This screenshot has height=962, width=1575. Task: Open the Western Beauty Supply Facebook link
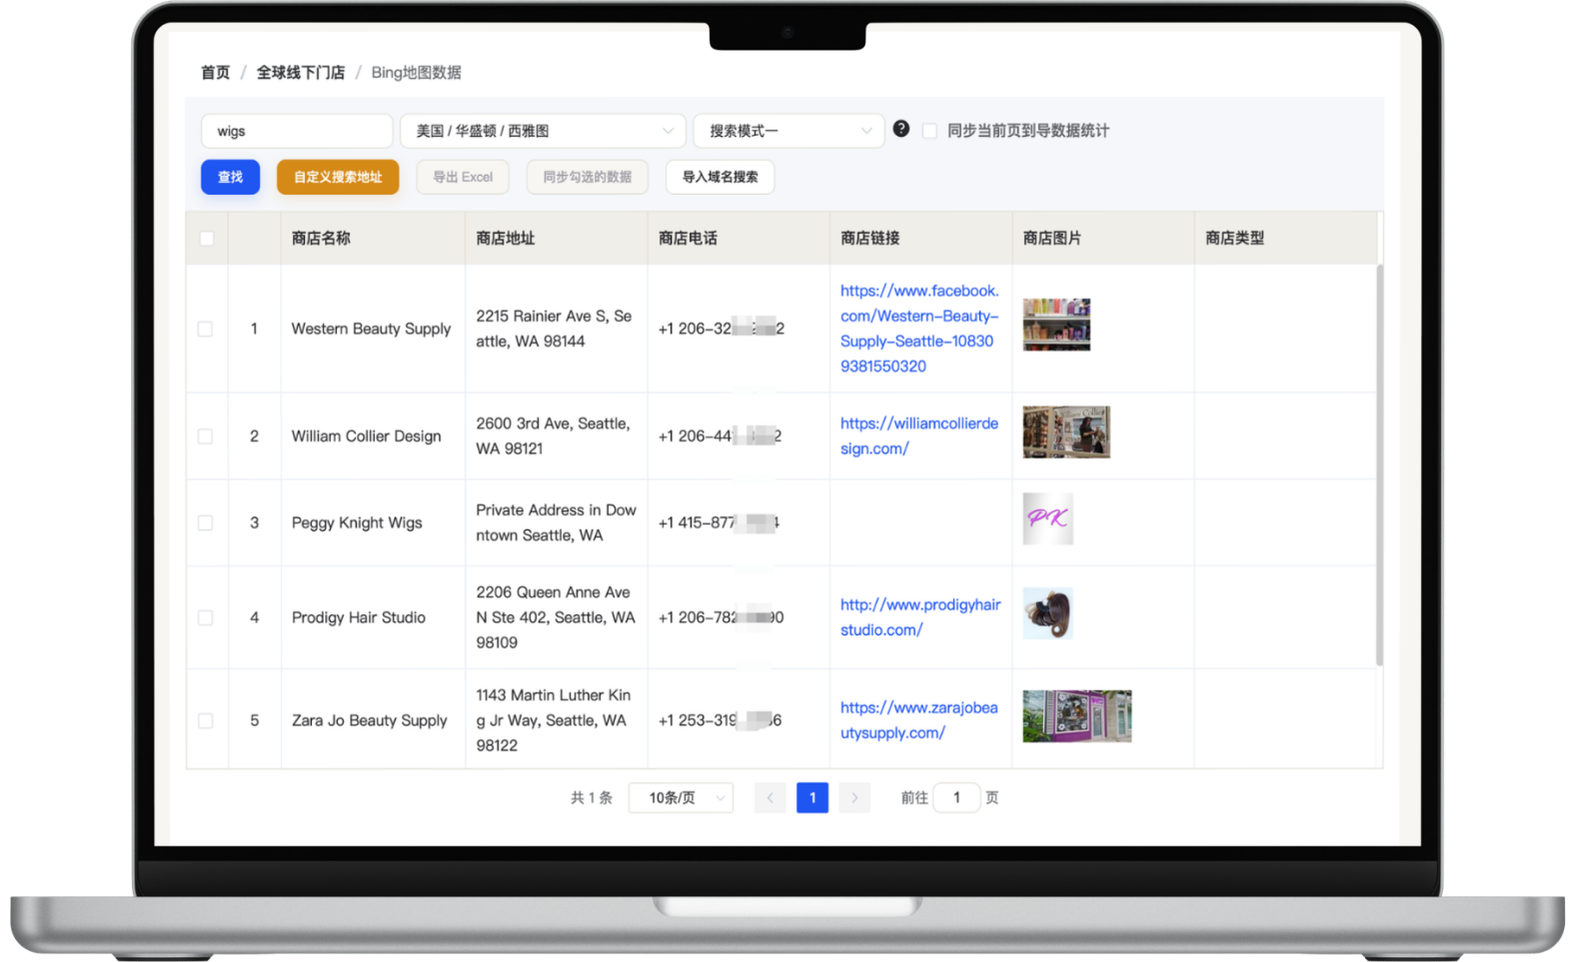[x=919, y=328]
